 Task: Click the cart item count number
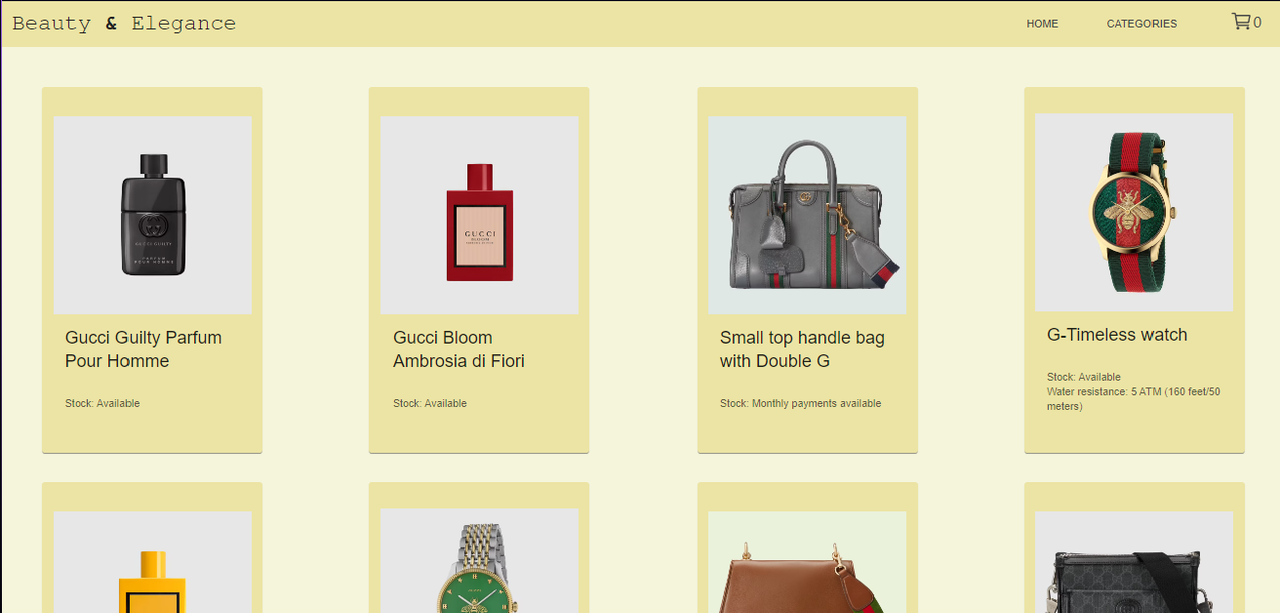1257,22
